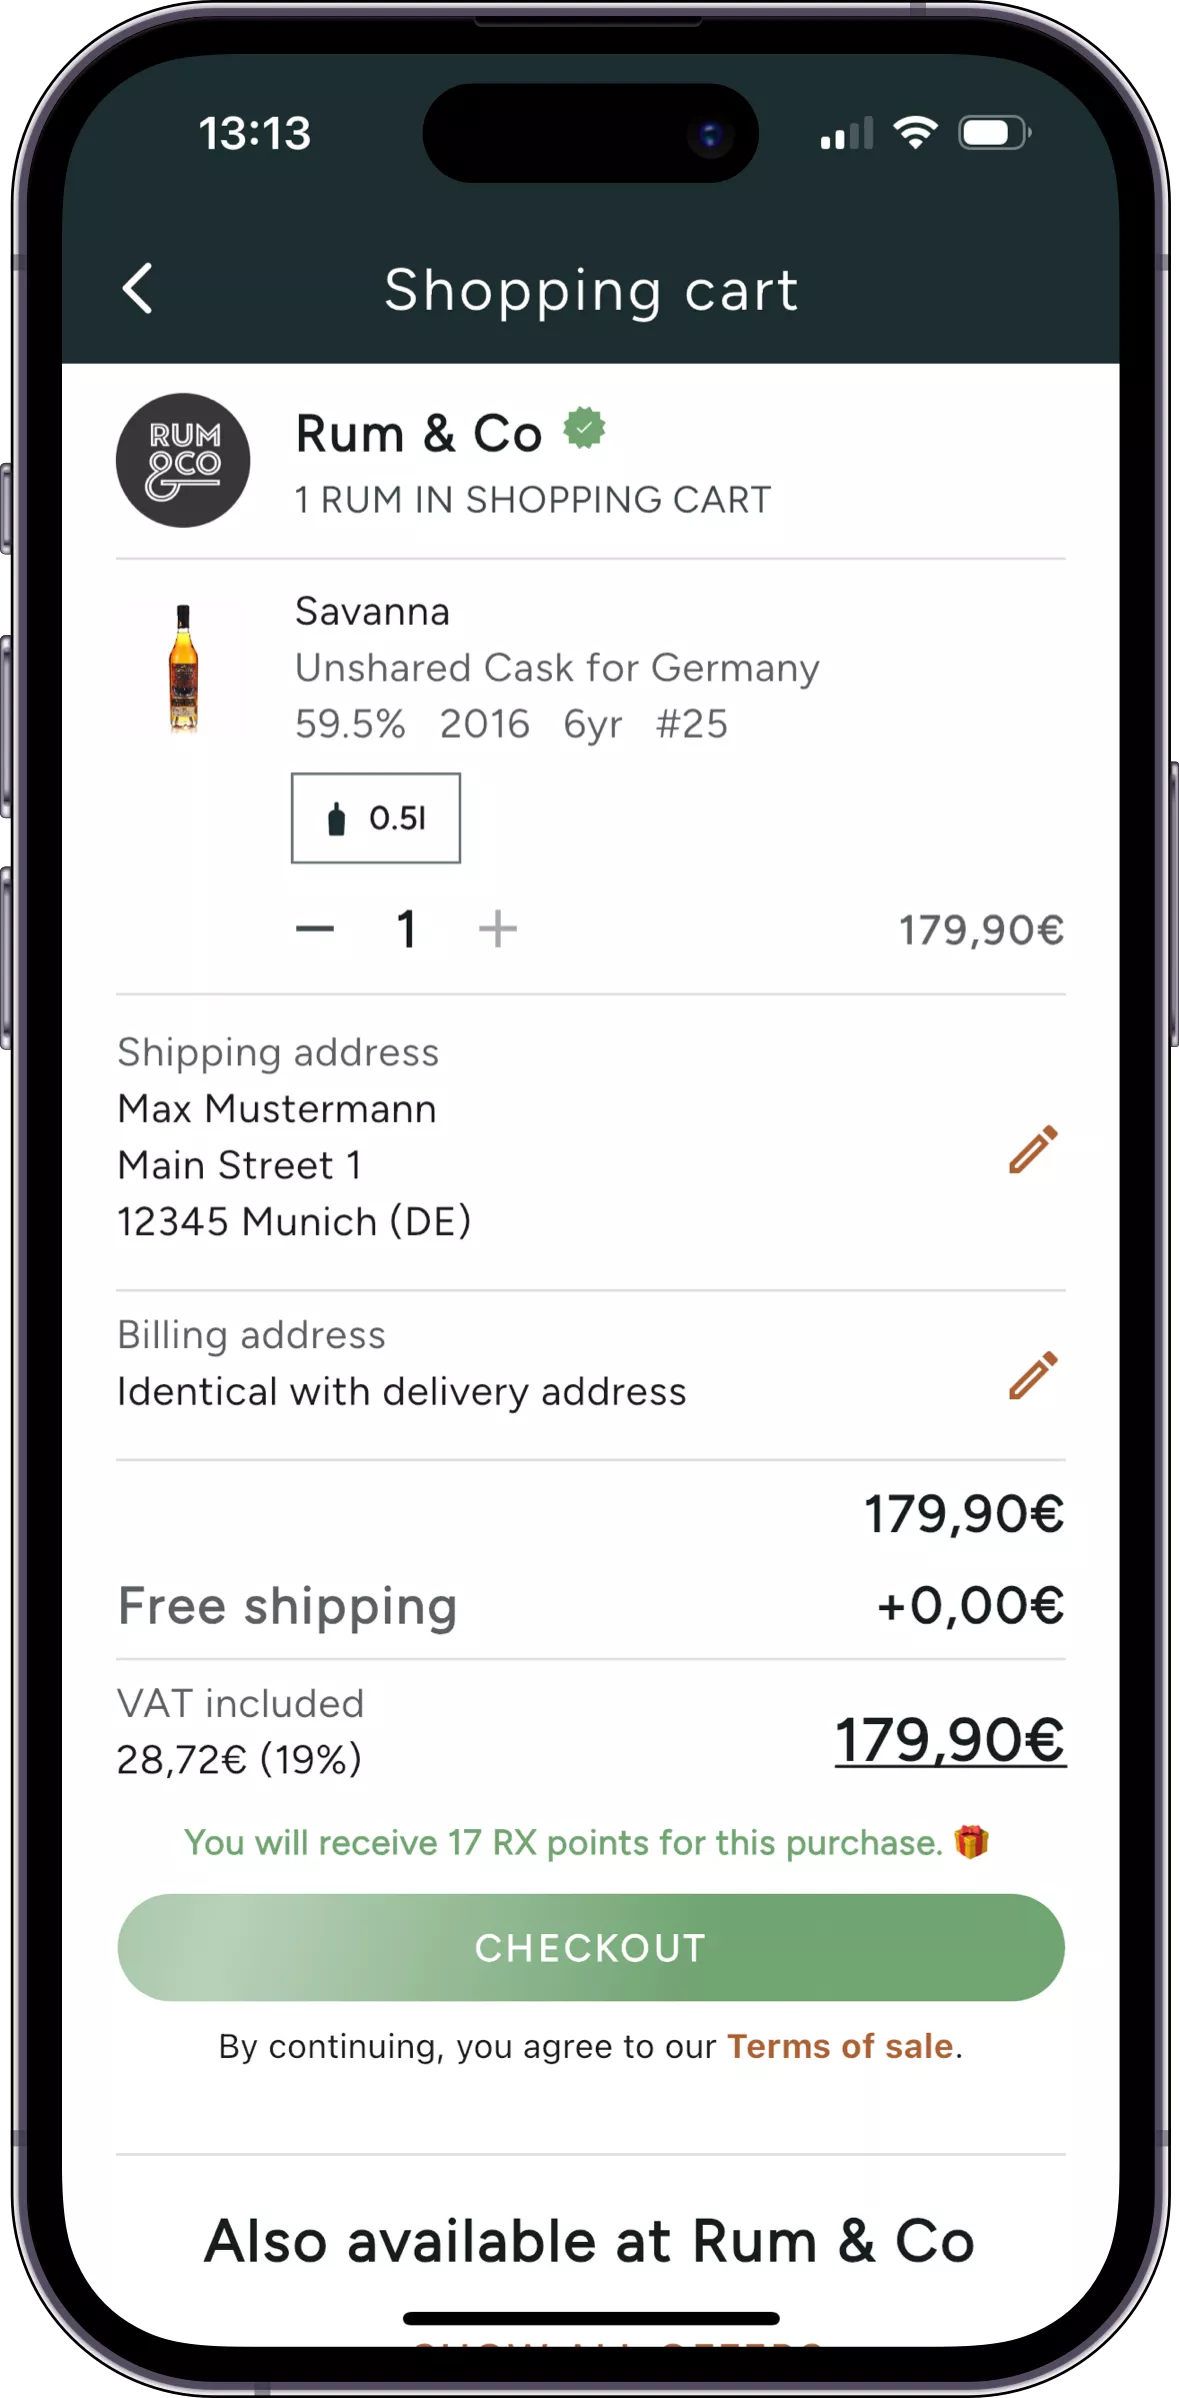Tap the Savanna product name
This screenshot has width=1179, height=2398.
[x=372, y=611]
